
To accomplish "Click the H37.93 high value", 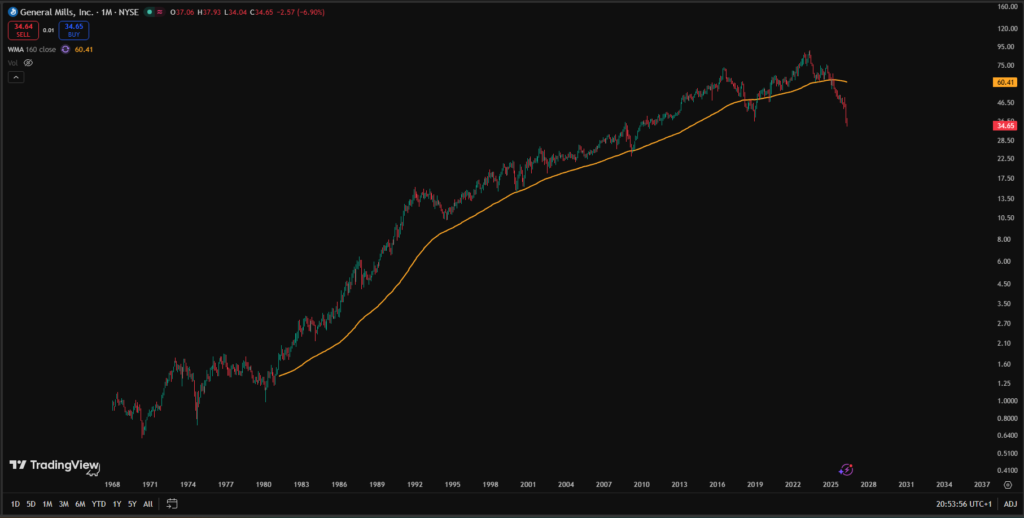I will click(209, 12).
